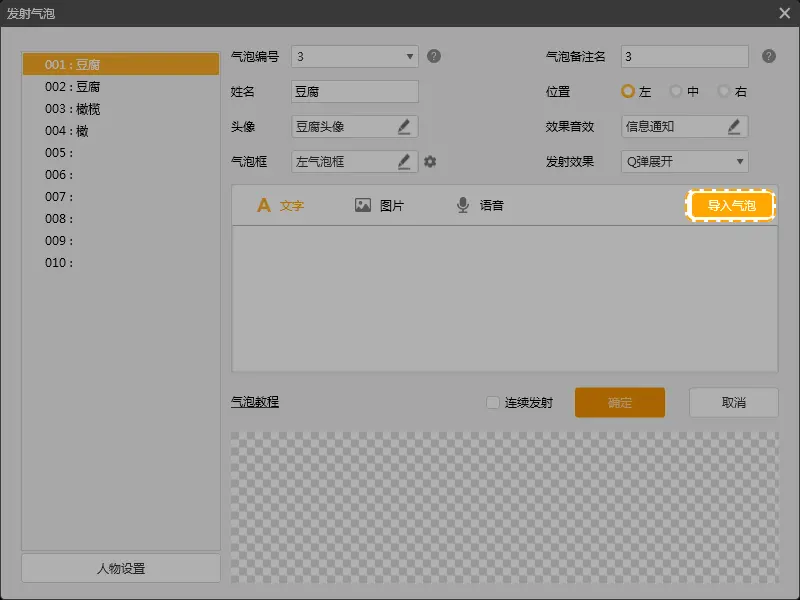The height and width of the screenshot is (600, 800).
Task: Open the gear settings next to 气泡框
Action: coord(430,161)
